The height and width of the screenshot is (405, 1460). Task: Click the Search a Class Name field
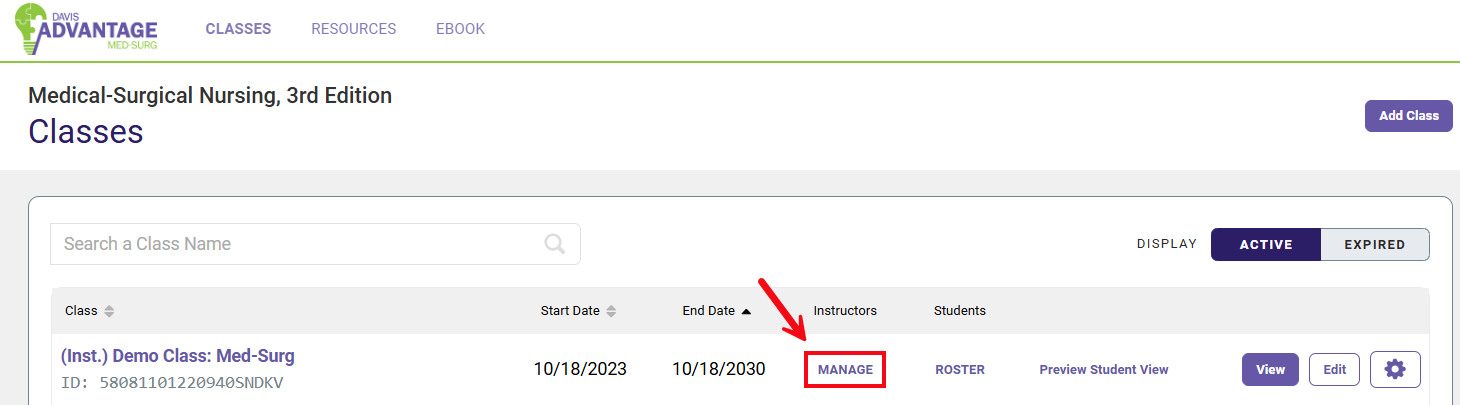[x=300, y=244]
